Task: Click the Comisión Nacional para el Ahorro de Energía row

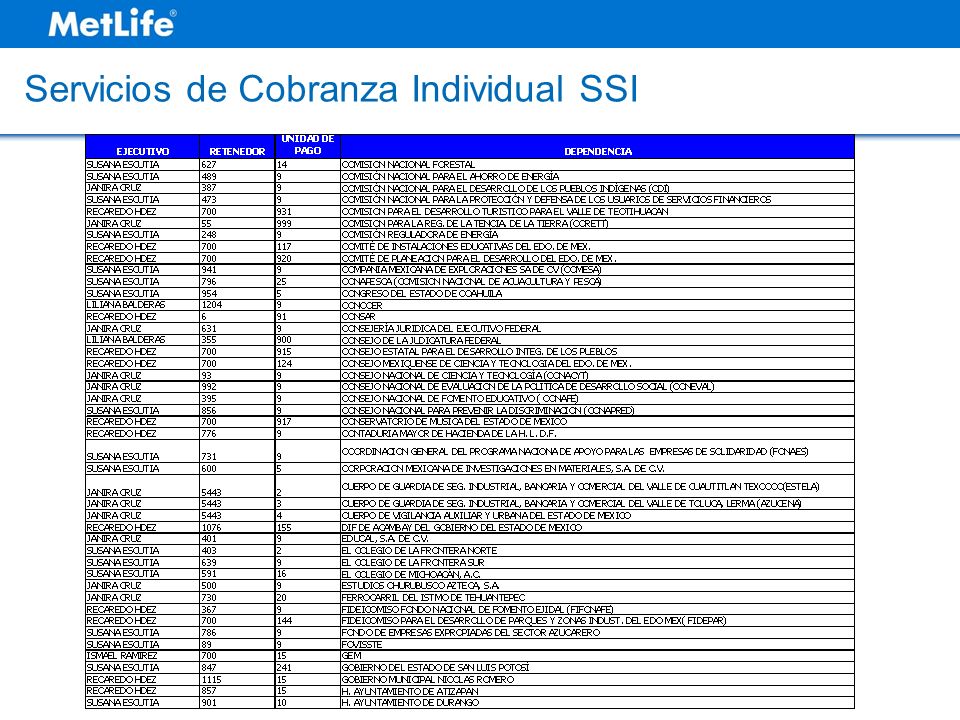Action: pos(470,176)
